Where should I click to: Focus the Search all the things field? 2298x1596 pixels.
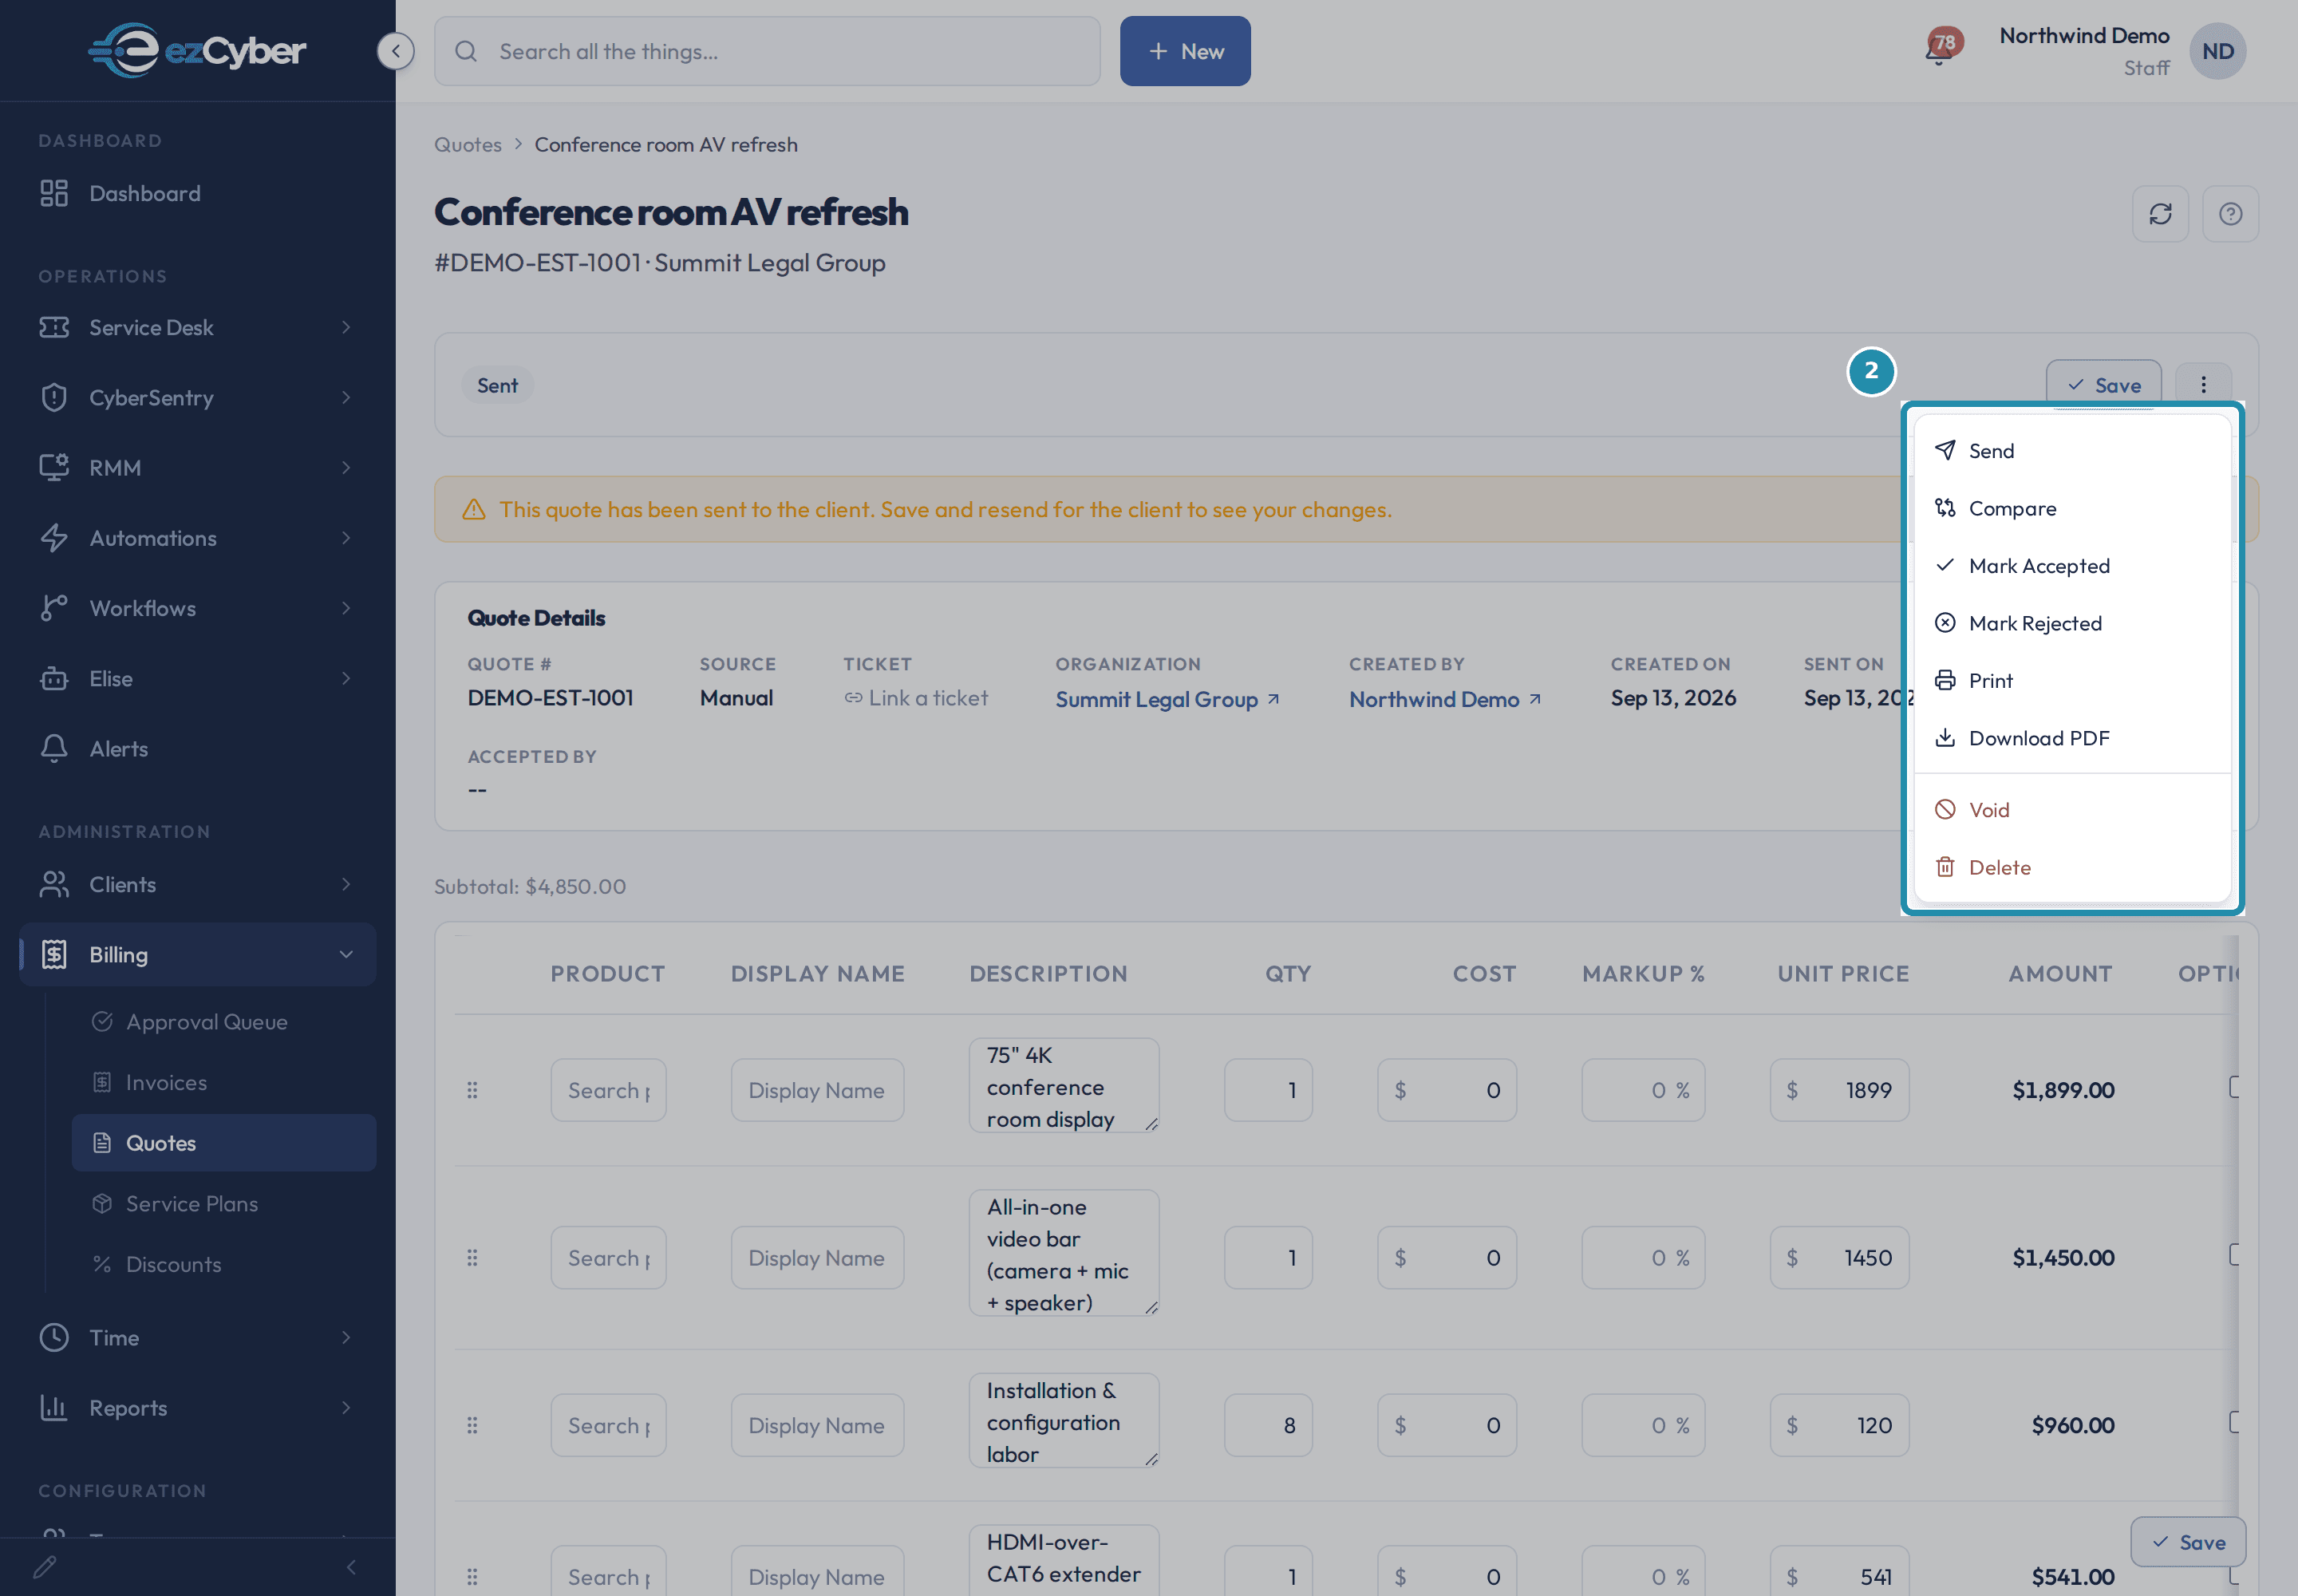point(767,51)
